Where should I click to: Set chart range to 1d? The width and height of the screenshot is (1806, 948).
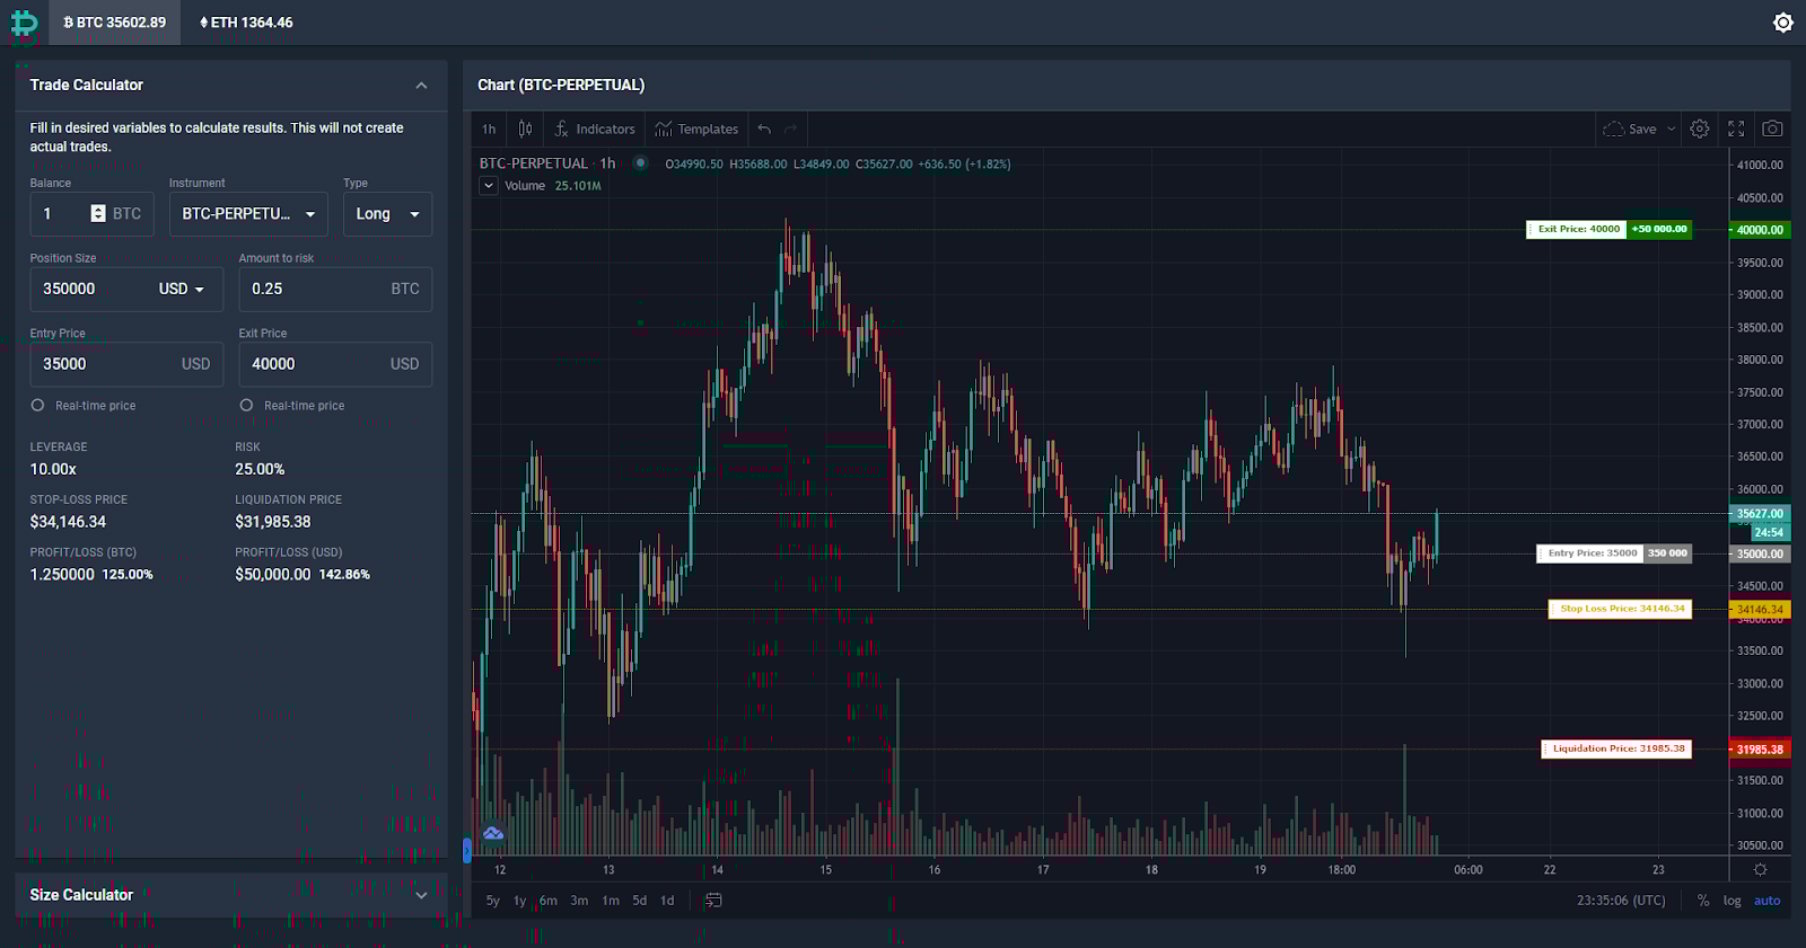tap(667, 901)
